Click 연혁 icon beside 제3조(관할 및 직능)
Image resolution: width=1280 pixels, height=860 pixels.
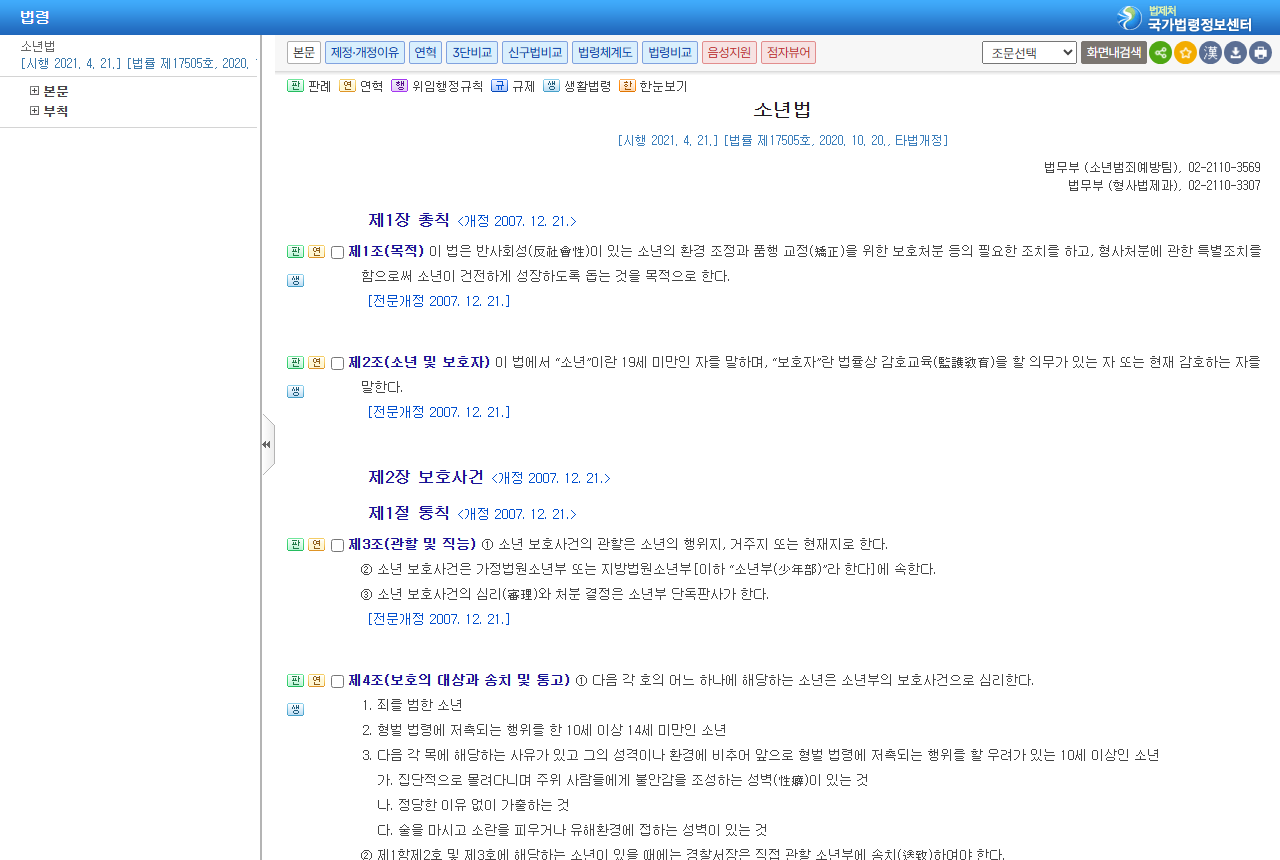tap(316, 545)
